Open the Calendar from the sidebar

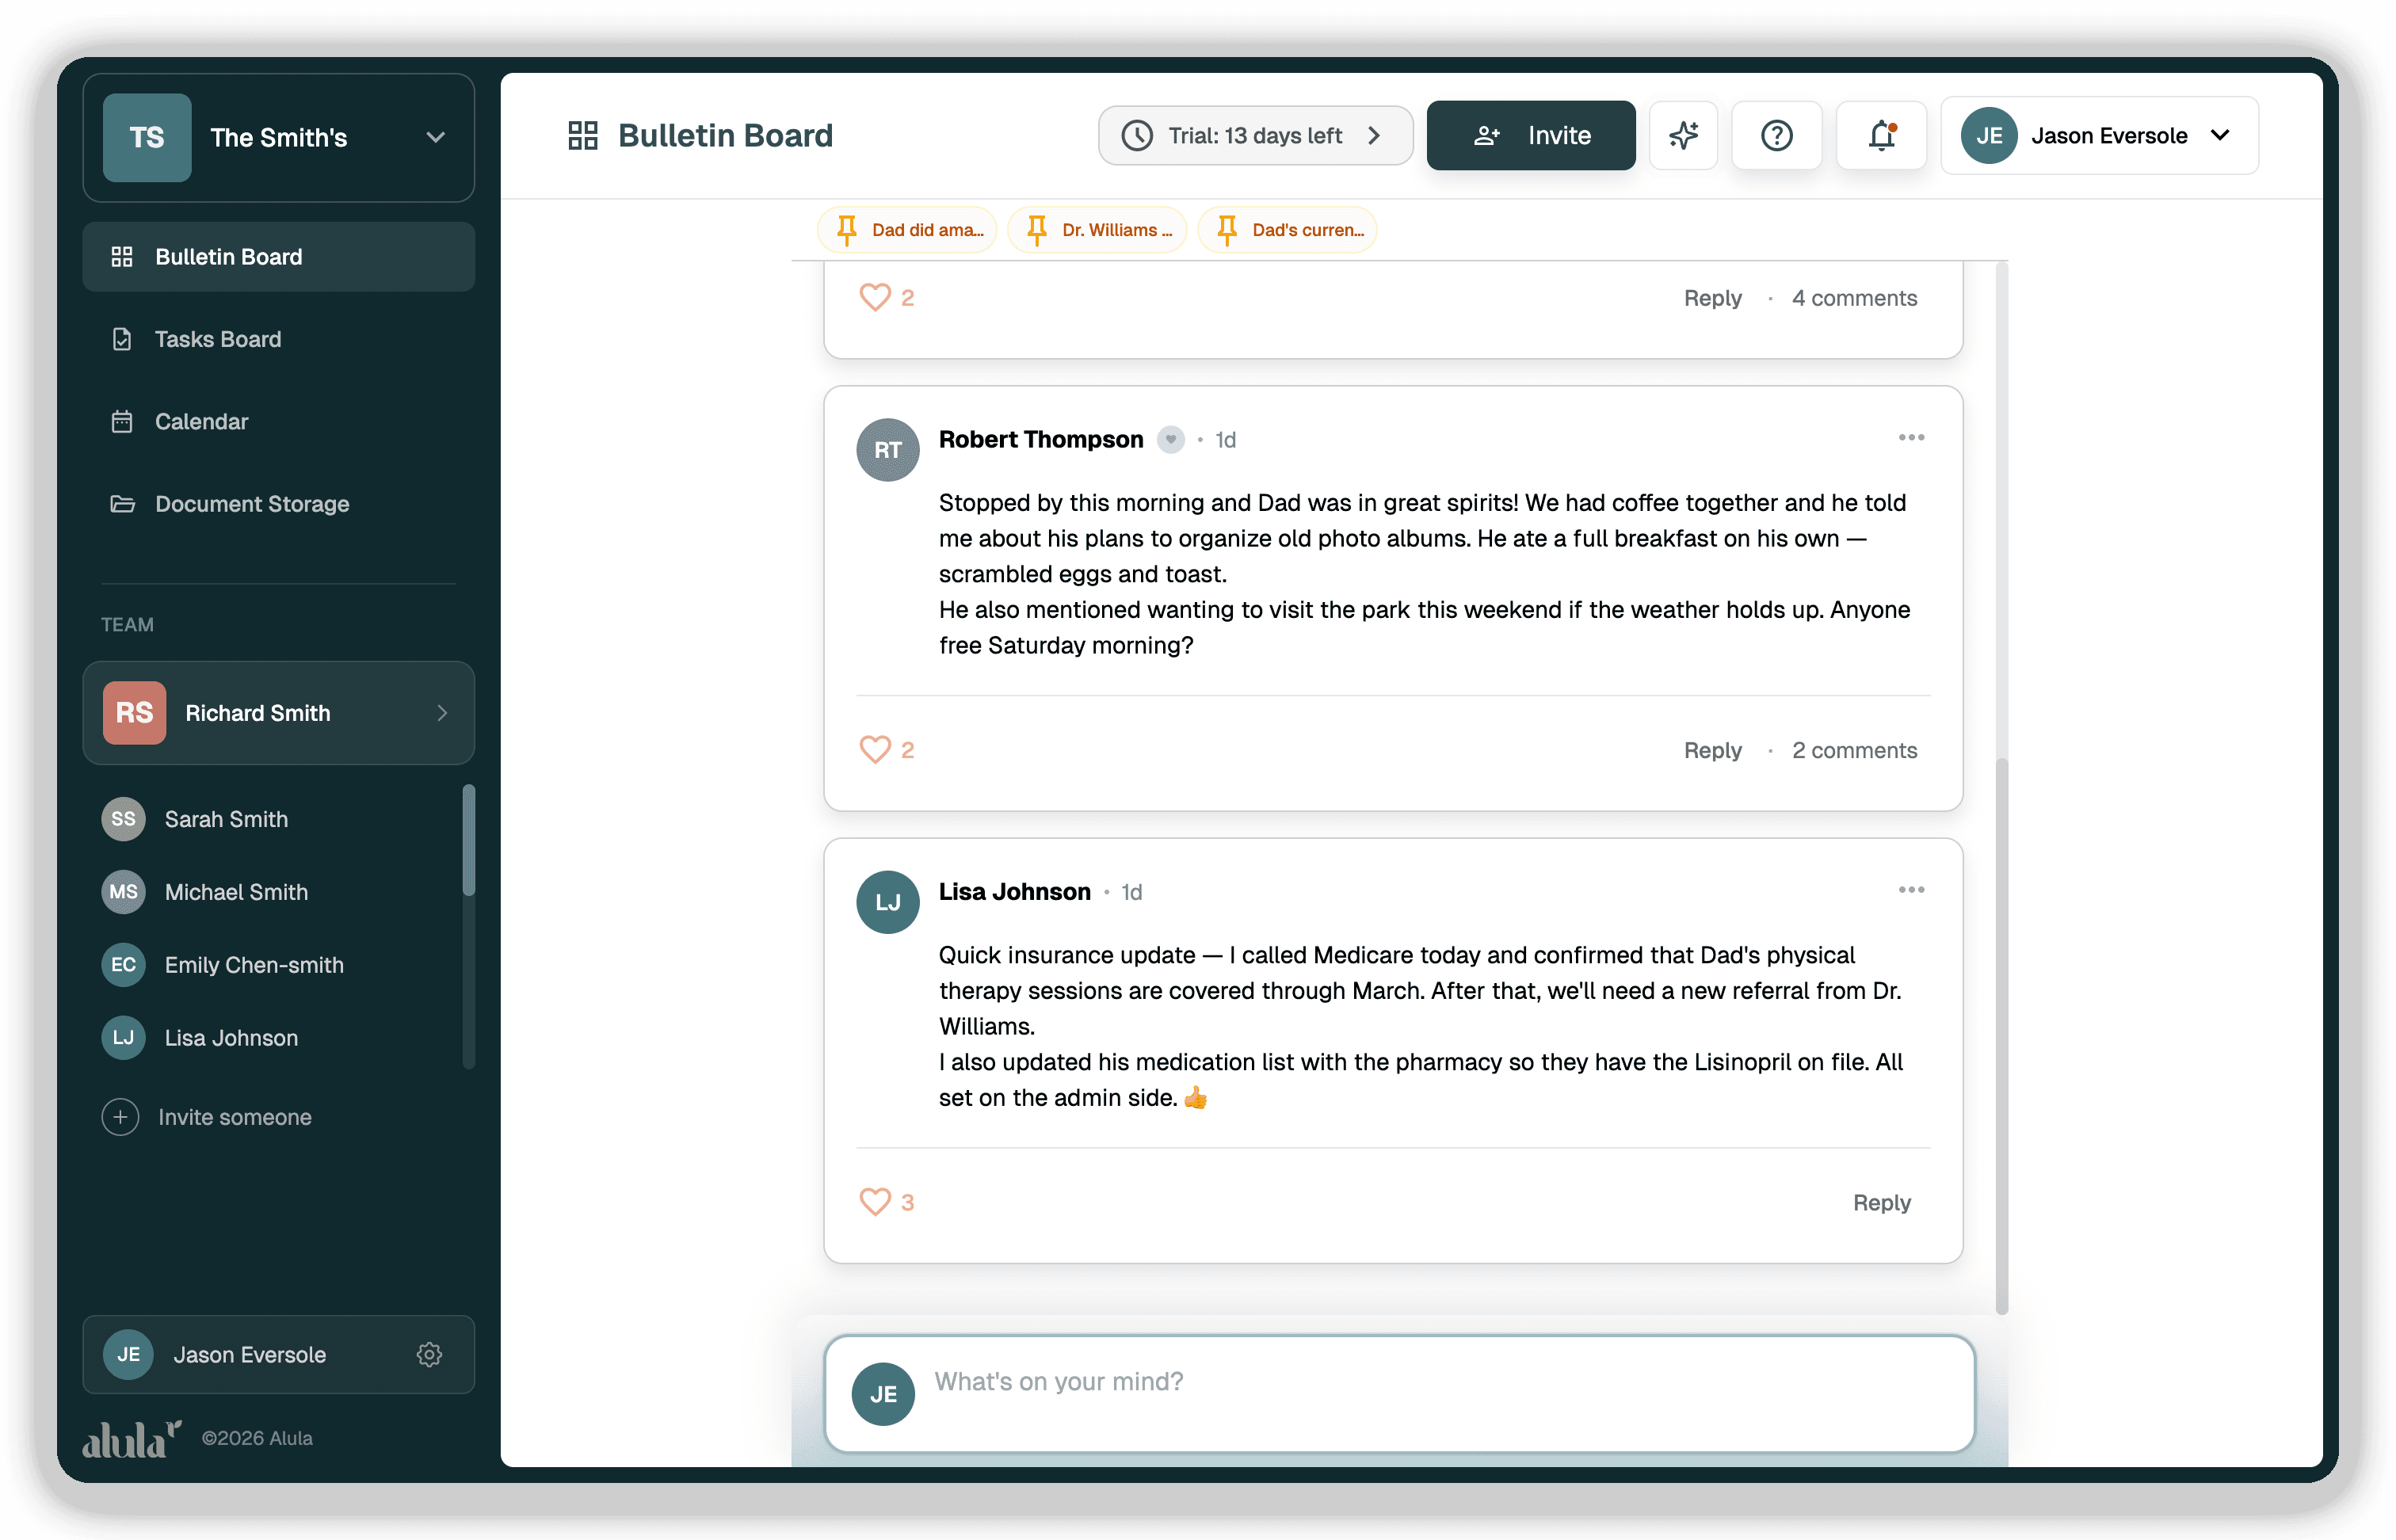point(201,421)
